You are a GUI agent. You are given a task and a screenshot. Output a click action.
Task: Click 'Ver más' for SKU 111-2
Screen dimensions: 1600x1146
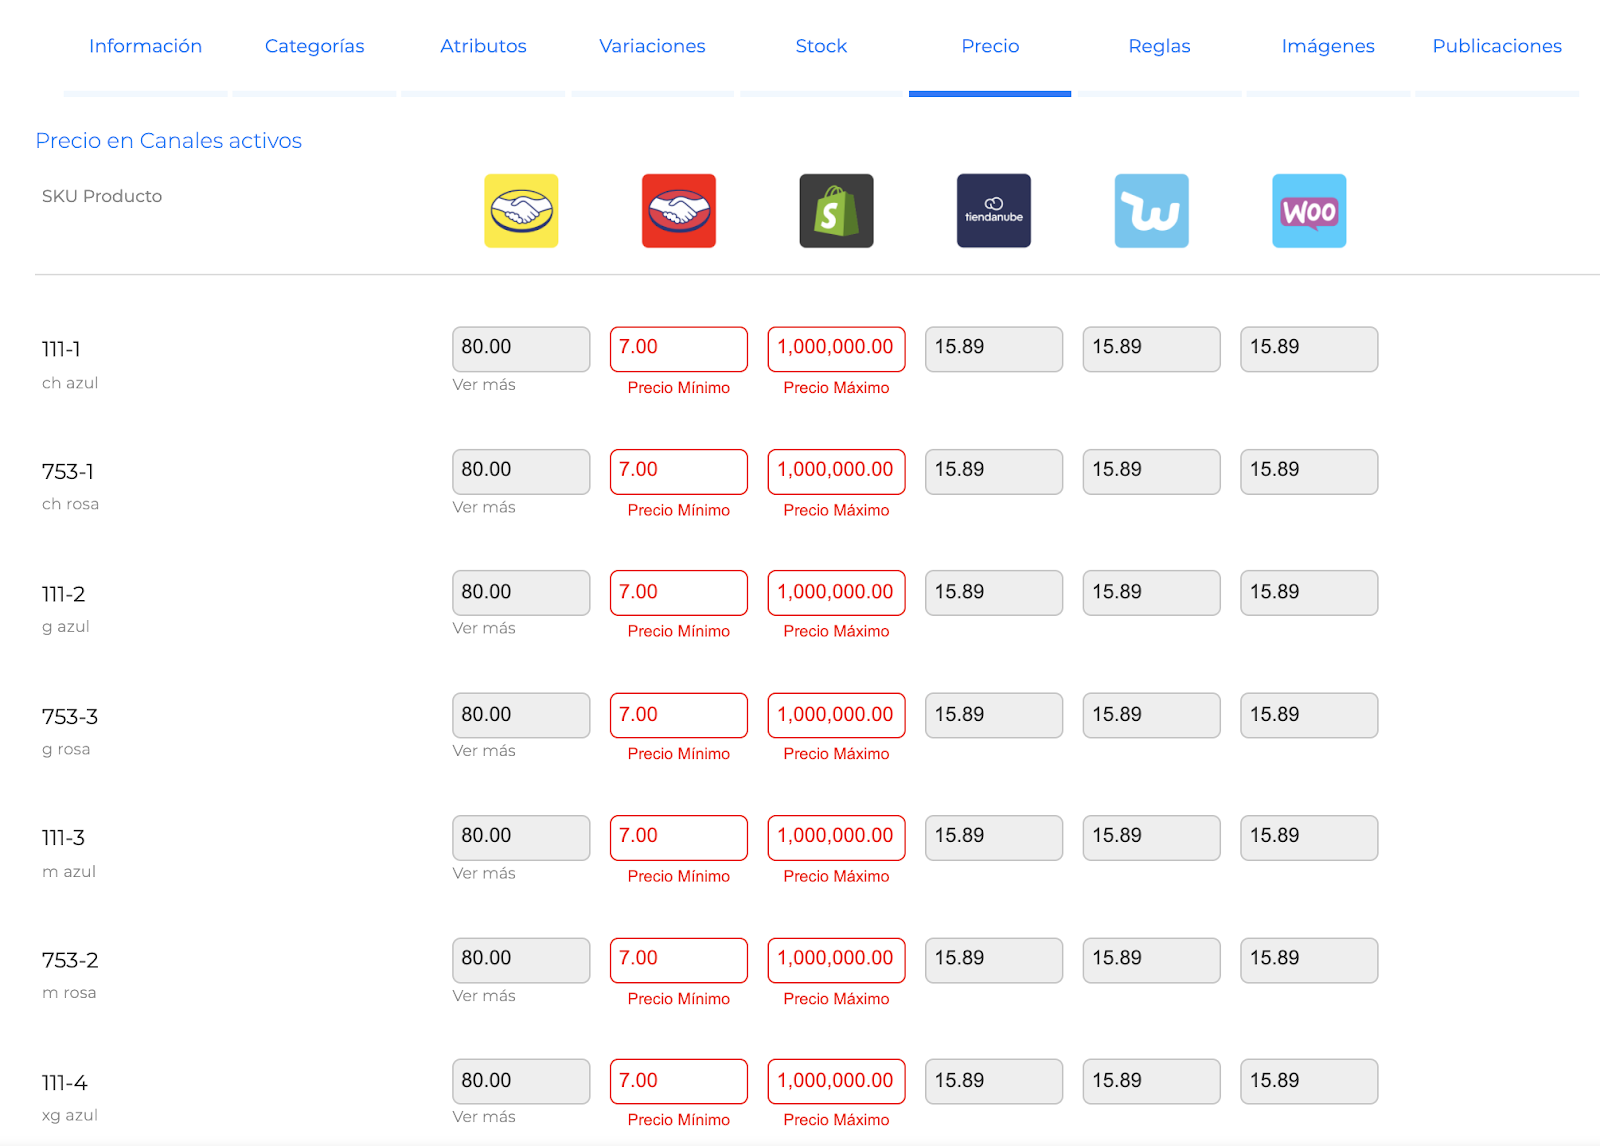point(484,628)
